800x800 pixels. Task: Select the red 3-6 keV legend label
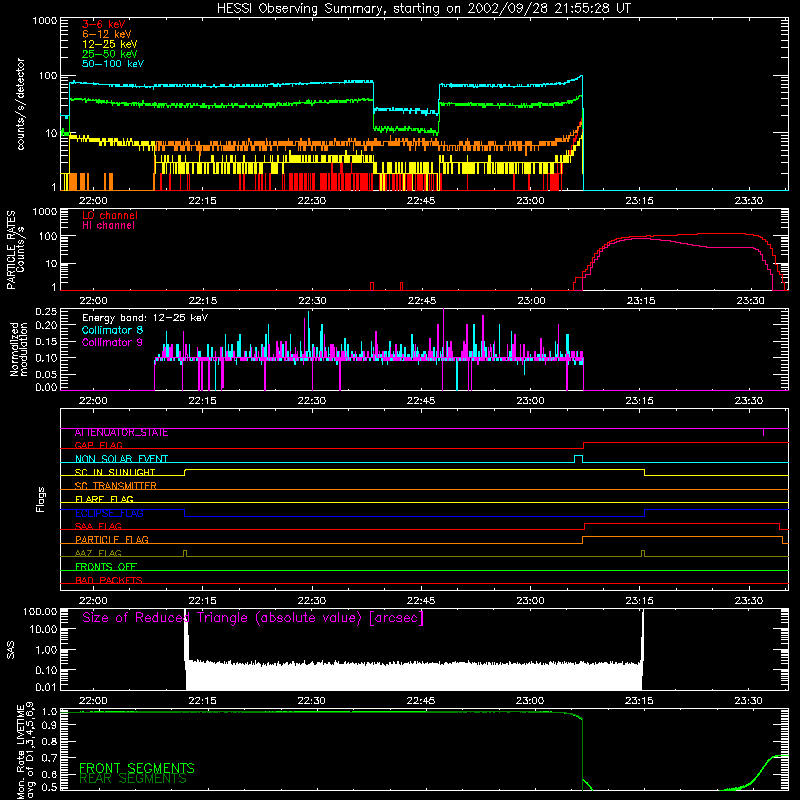point(104,24)
